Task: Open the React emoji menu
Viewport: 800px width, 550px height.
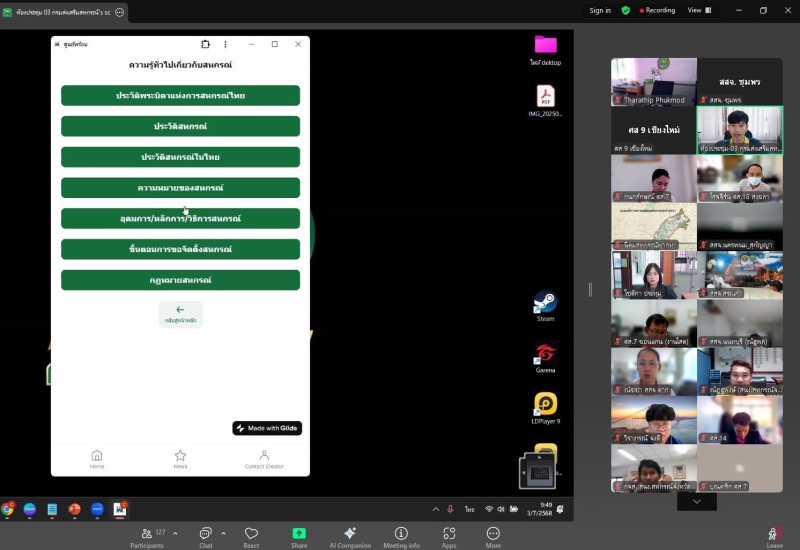Action: [x=251, y=536]
